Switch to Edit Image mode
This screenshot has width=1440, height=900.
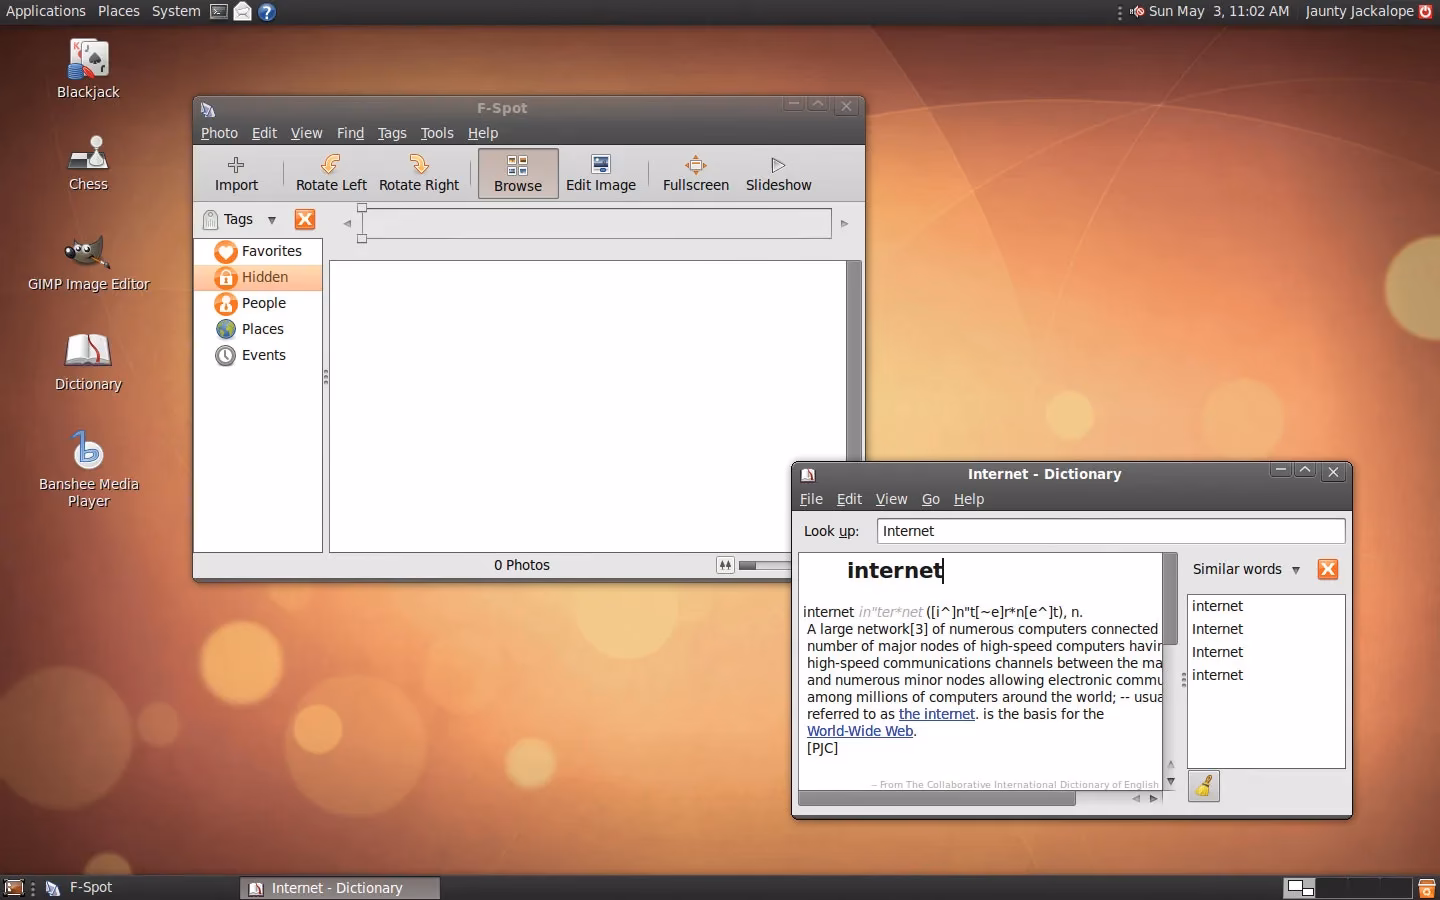[600, 173]
